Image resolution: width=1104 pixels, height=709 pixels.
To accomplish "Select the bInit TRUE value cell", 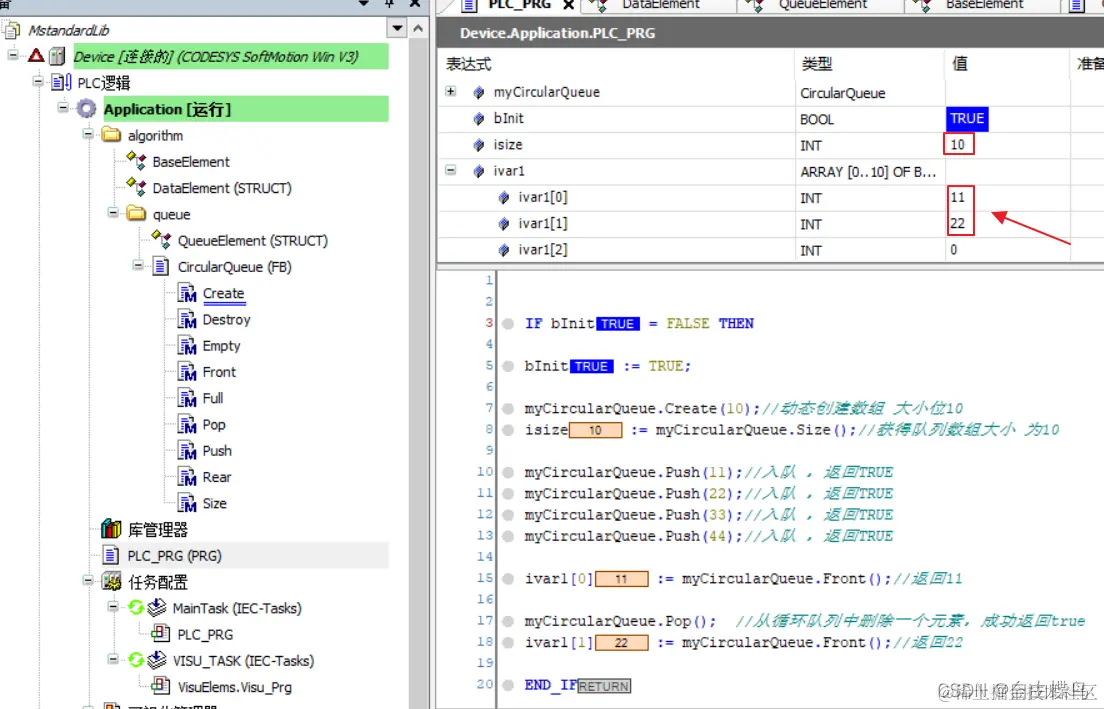I will coord(967,118).
